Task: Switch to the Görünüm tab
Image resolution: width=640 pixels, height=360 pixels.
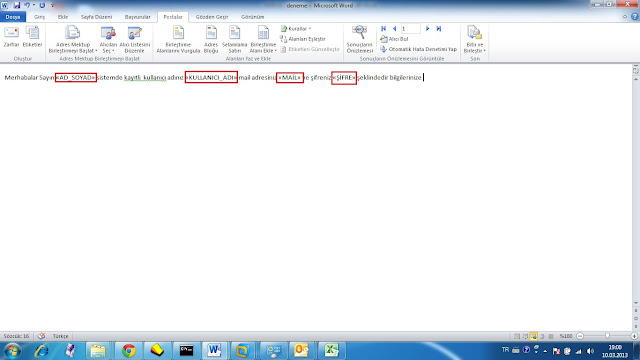Action: tap(253, 17)
